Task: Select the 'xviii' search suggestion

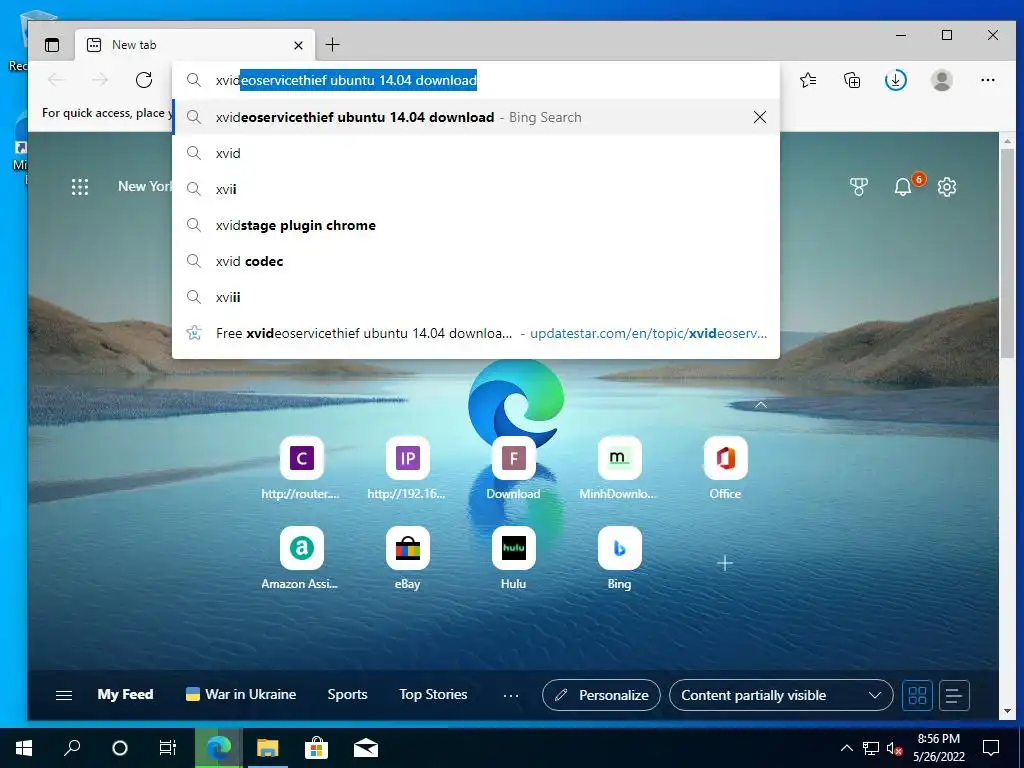Action: tap(476, 297)
